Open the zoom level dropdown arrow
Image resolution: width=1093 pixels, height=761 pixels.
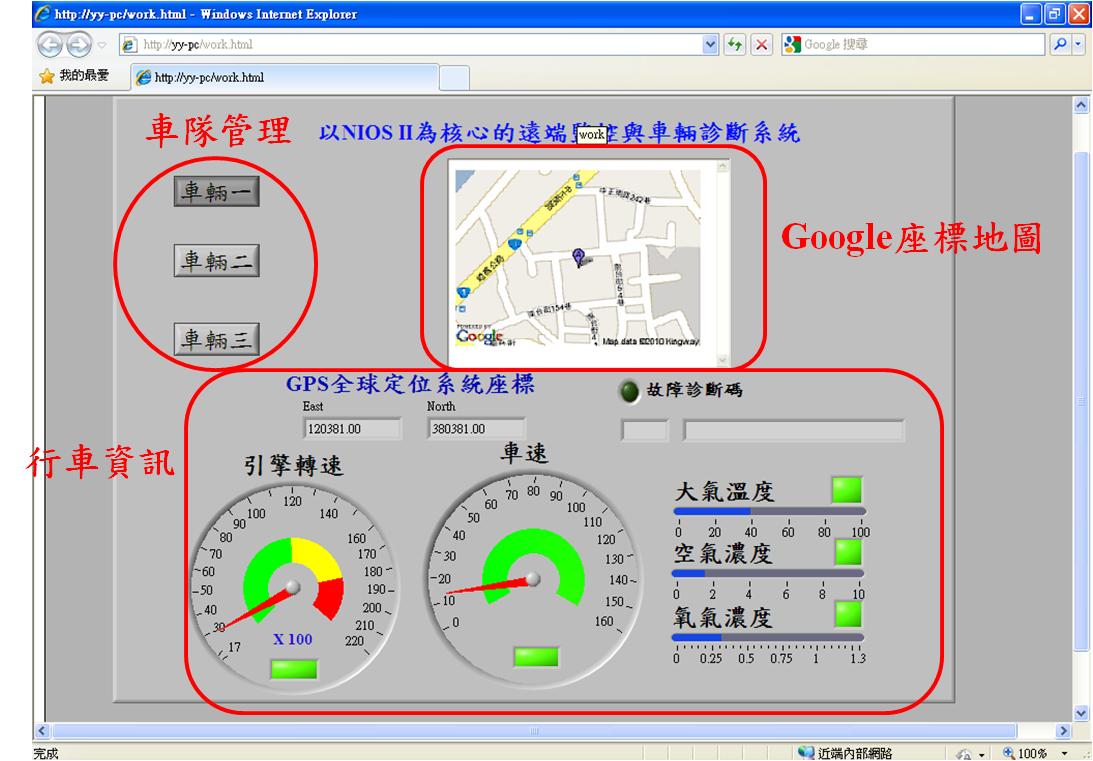[x=1064, y=753]
